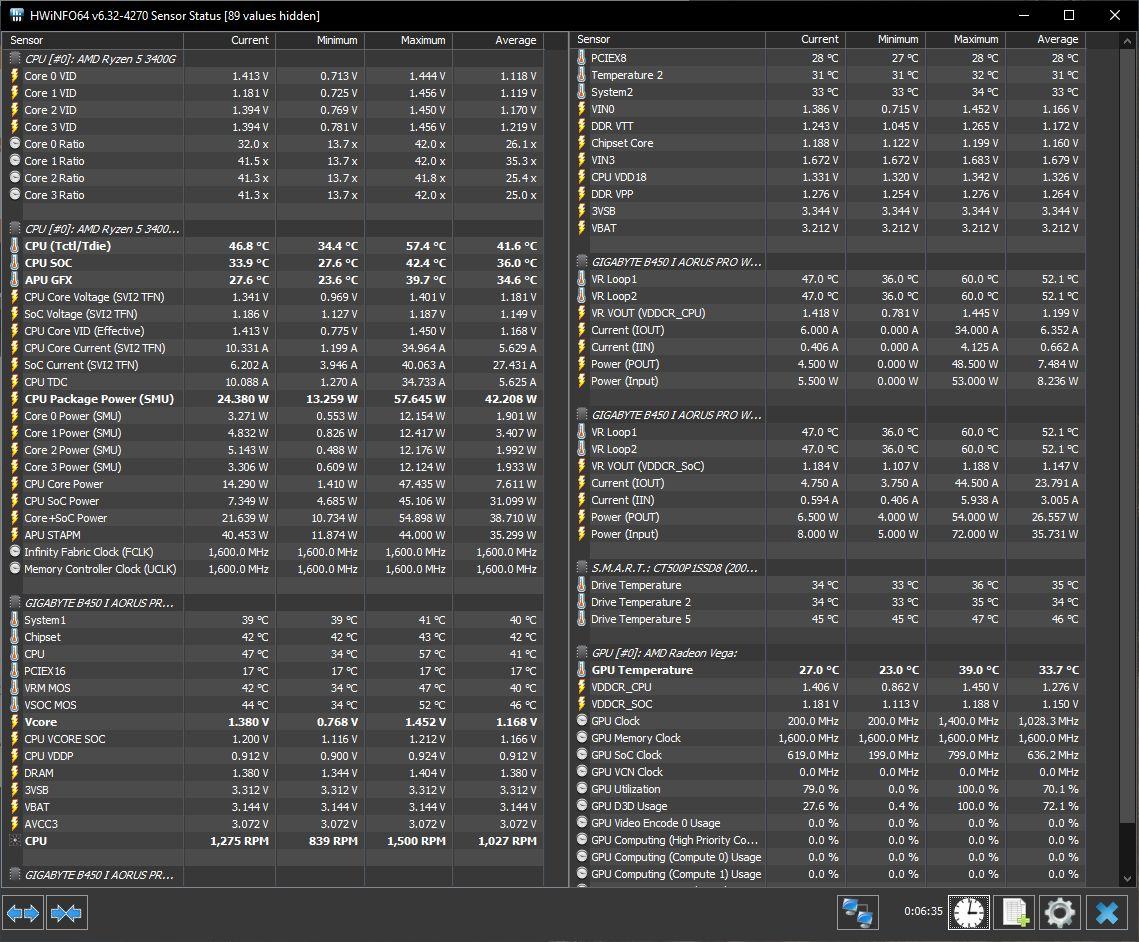Select the DDR VTT row
This screenshot has width=1139, height=942.
827,126
